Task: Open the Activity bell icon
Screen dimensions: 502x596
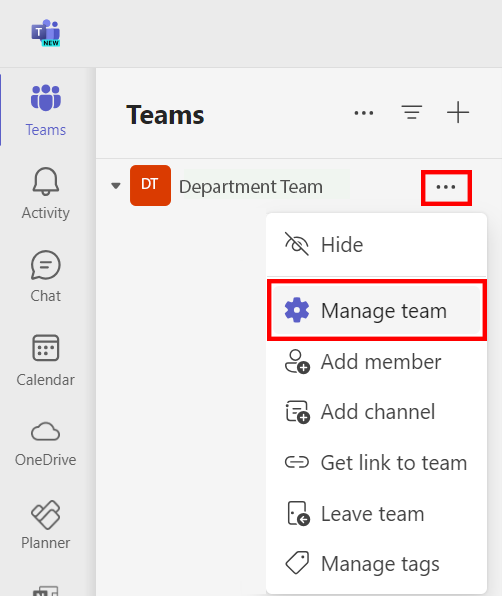Action: pos(46,182)
